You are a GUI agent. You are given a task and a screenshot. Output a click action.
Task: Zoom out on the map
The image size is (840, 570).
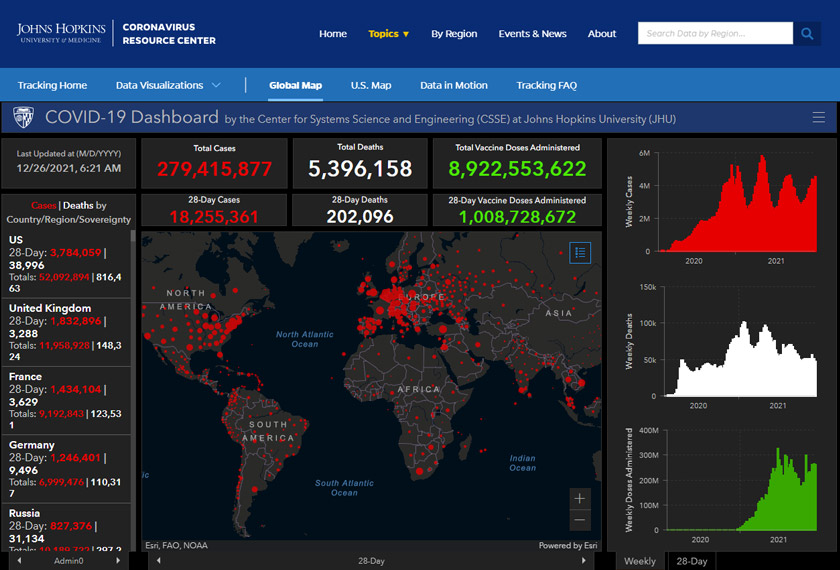point(580,520)
